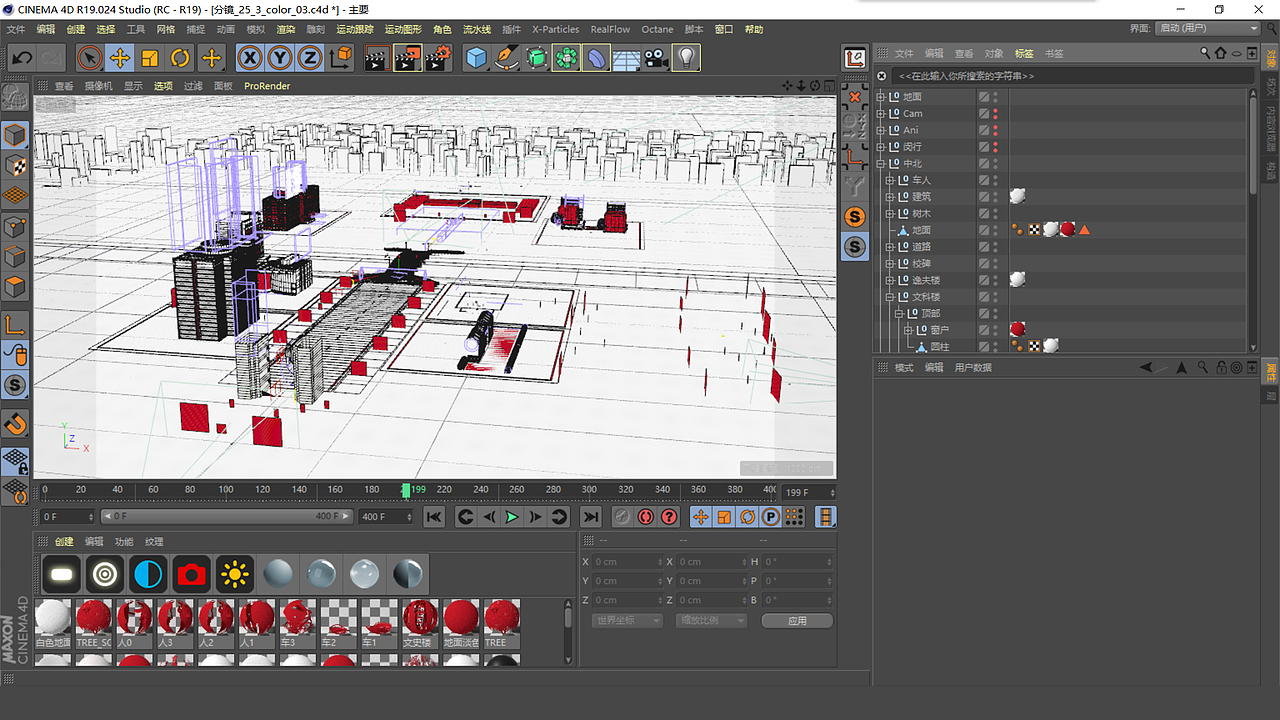Open the Octane menu

coord(657,29)
